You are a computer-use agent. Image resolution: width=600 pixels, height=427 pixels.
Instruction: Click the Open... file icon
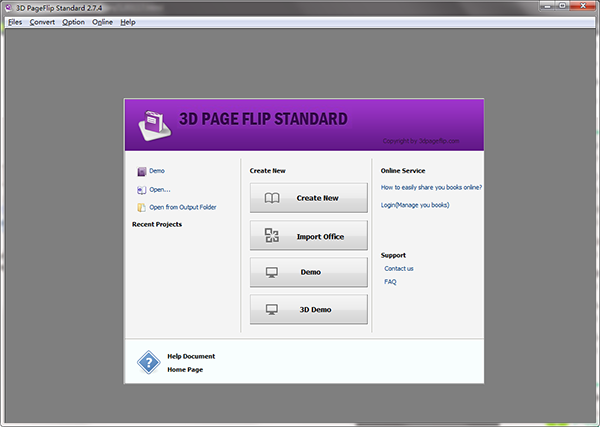tap(142, 190)
